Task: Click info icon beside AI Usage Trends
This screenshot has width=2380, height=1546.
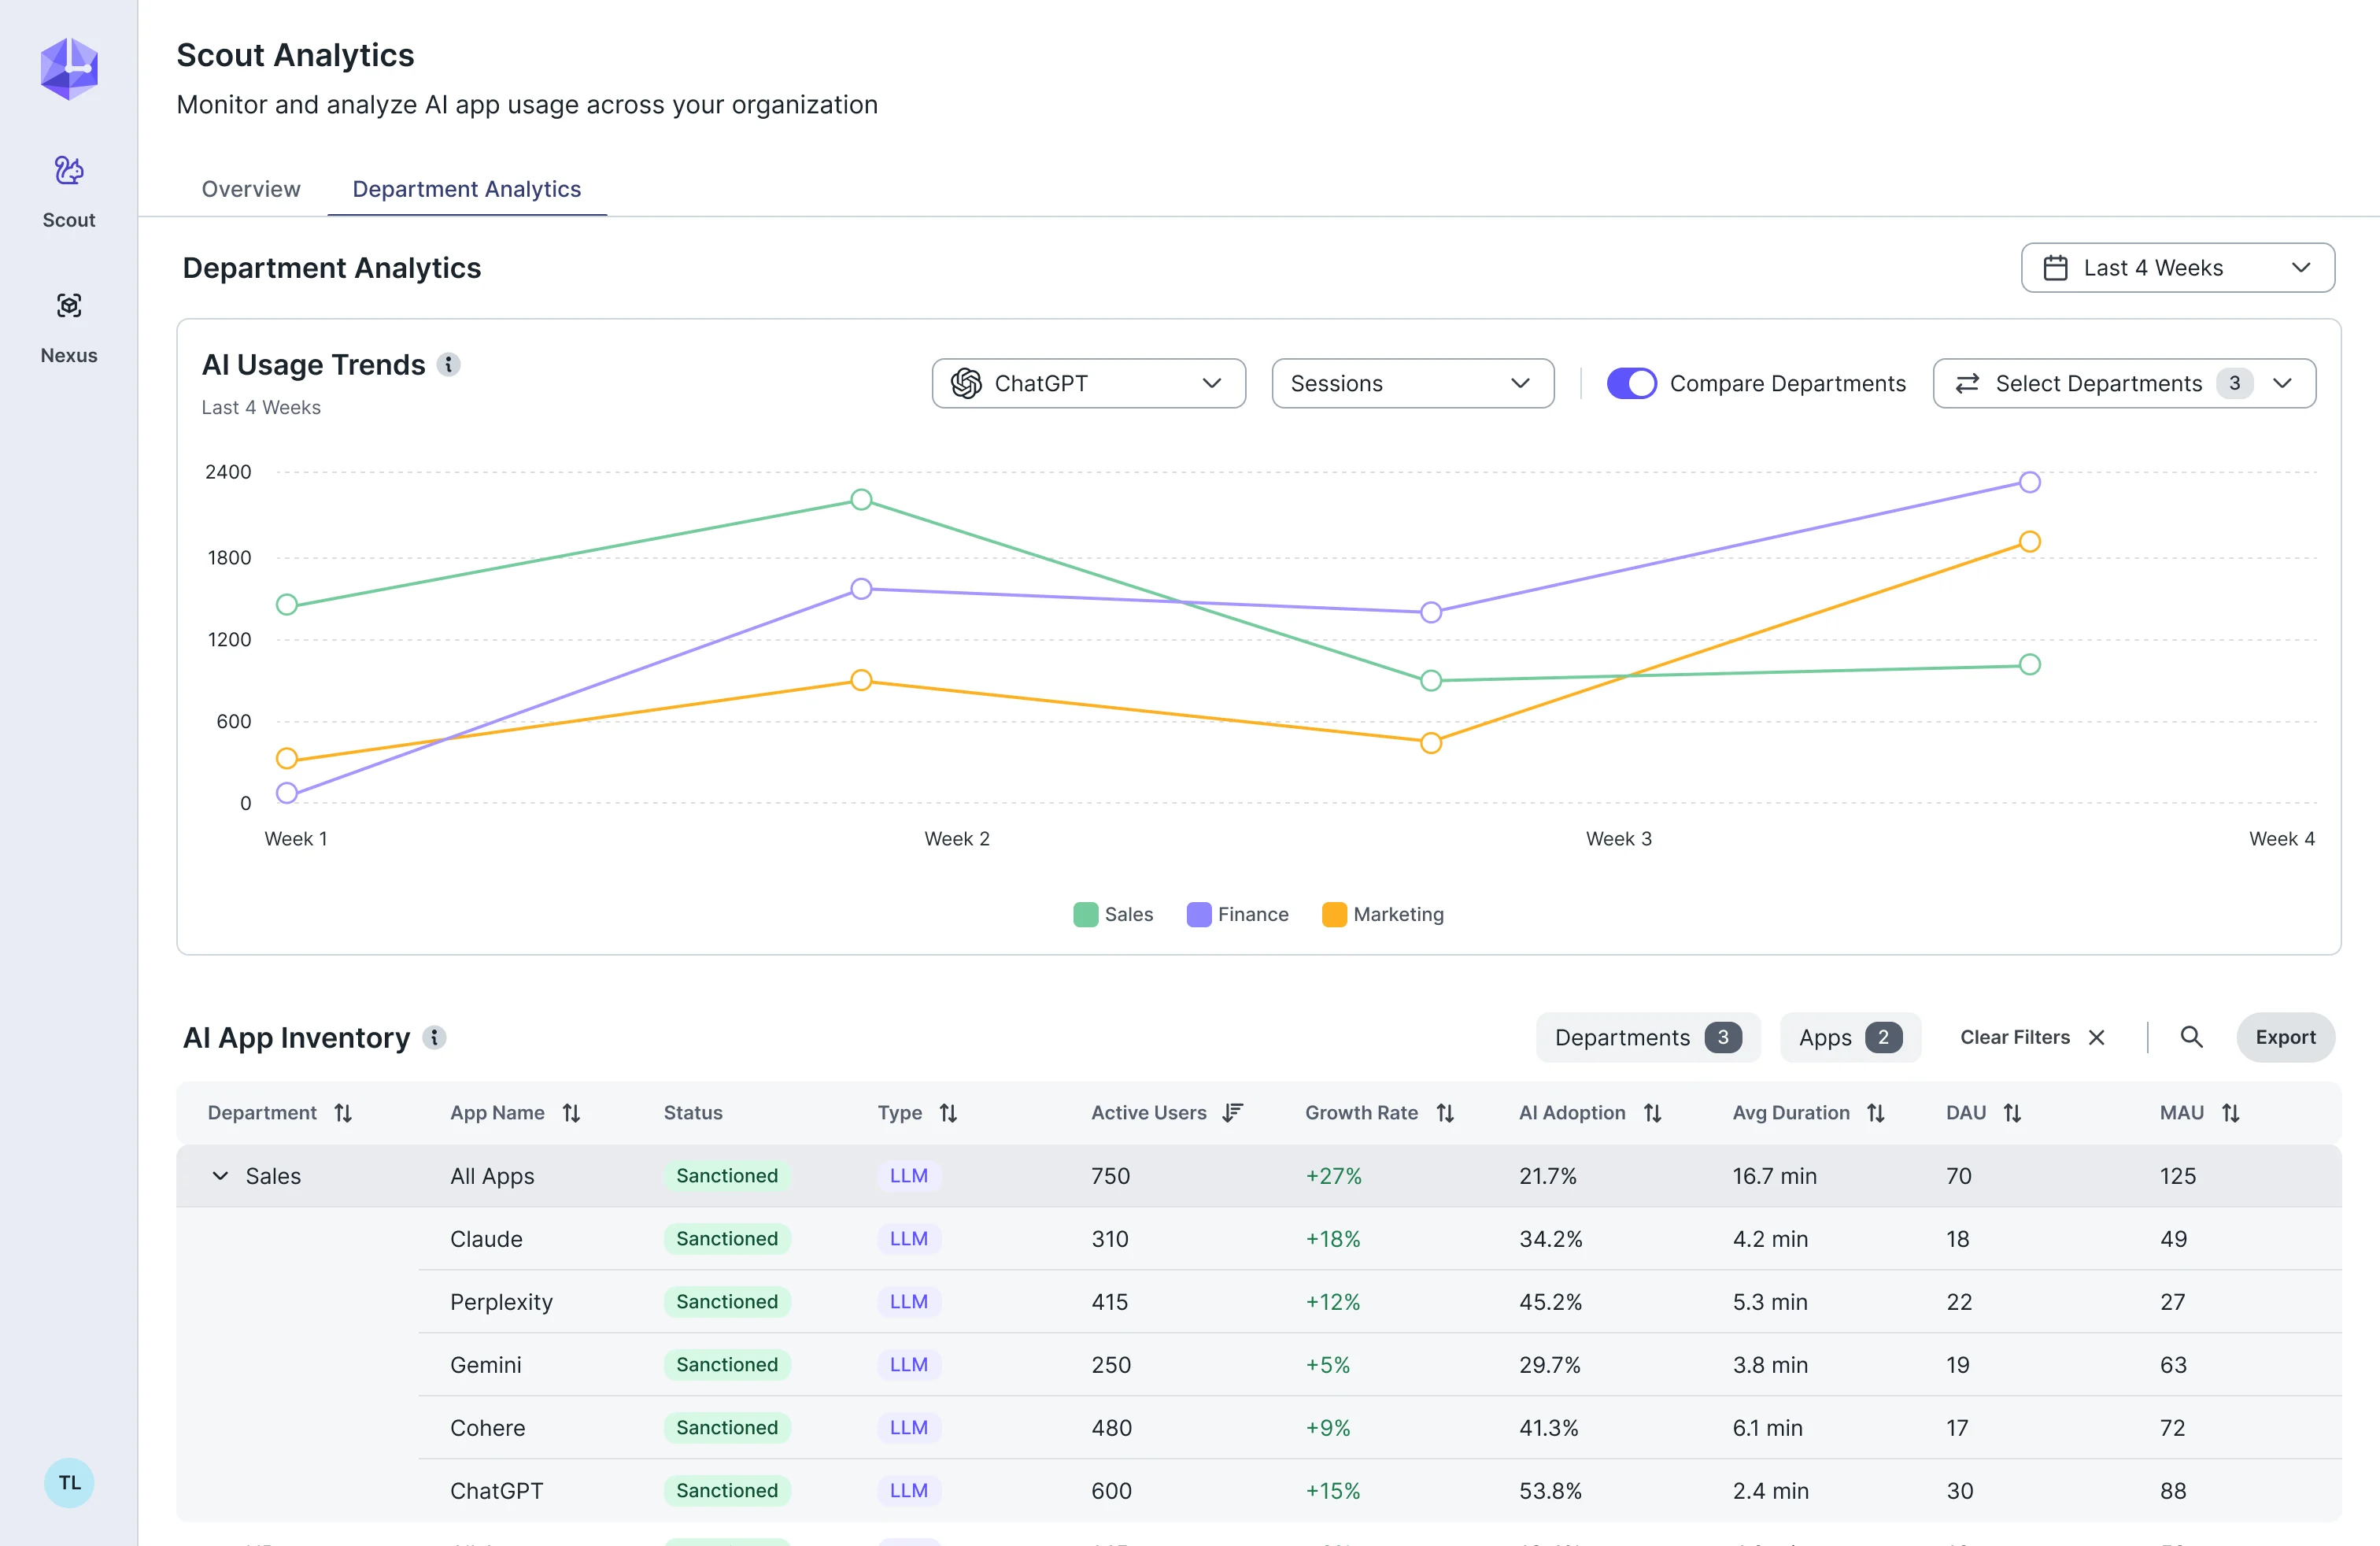Action: pos(449,365)
